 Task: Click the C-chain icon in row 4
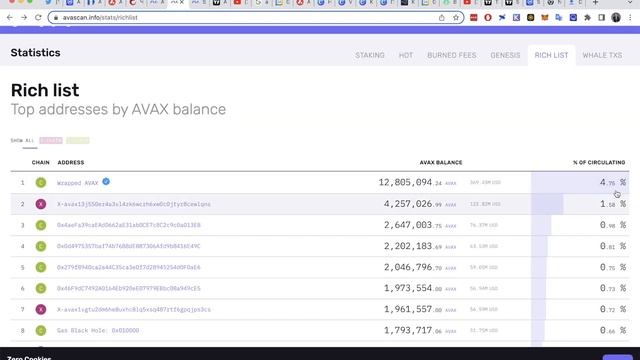[41, 246]
